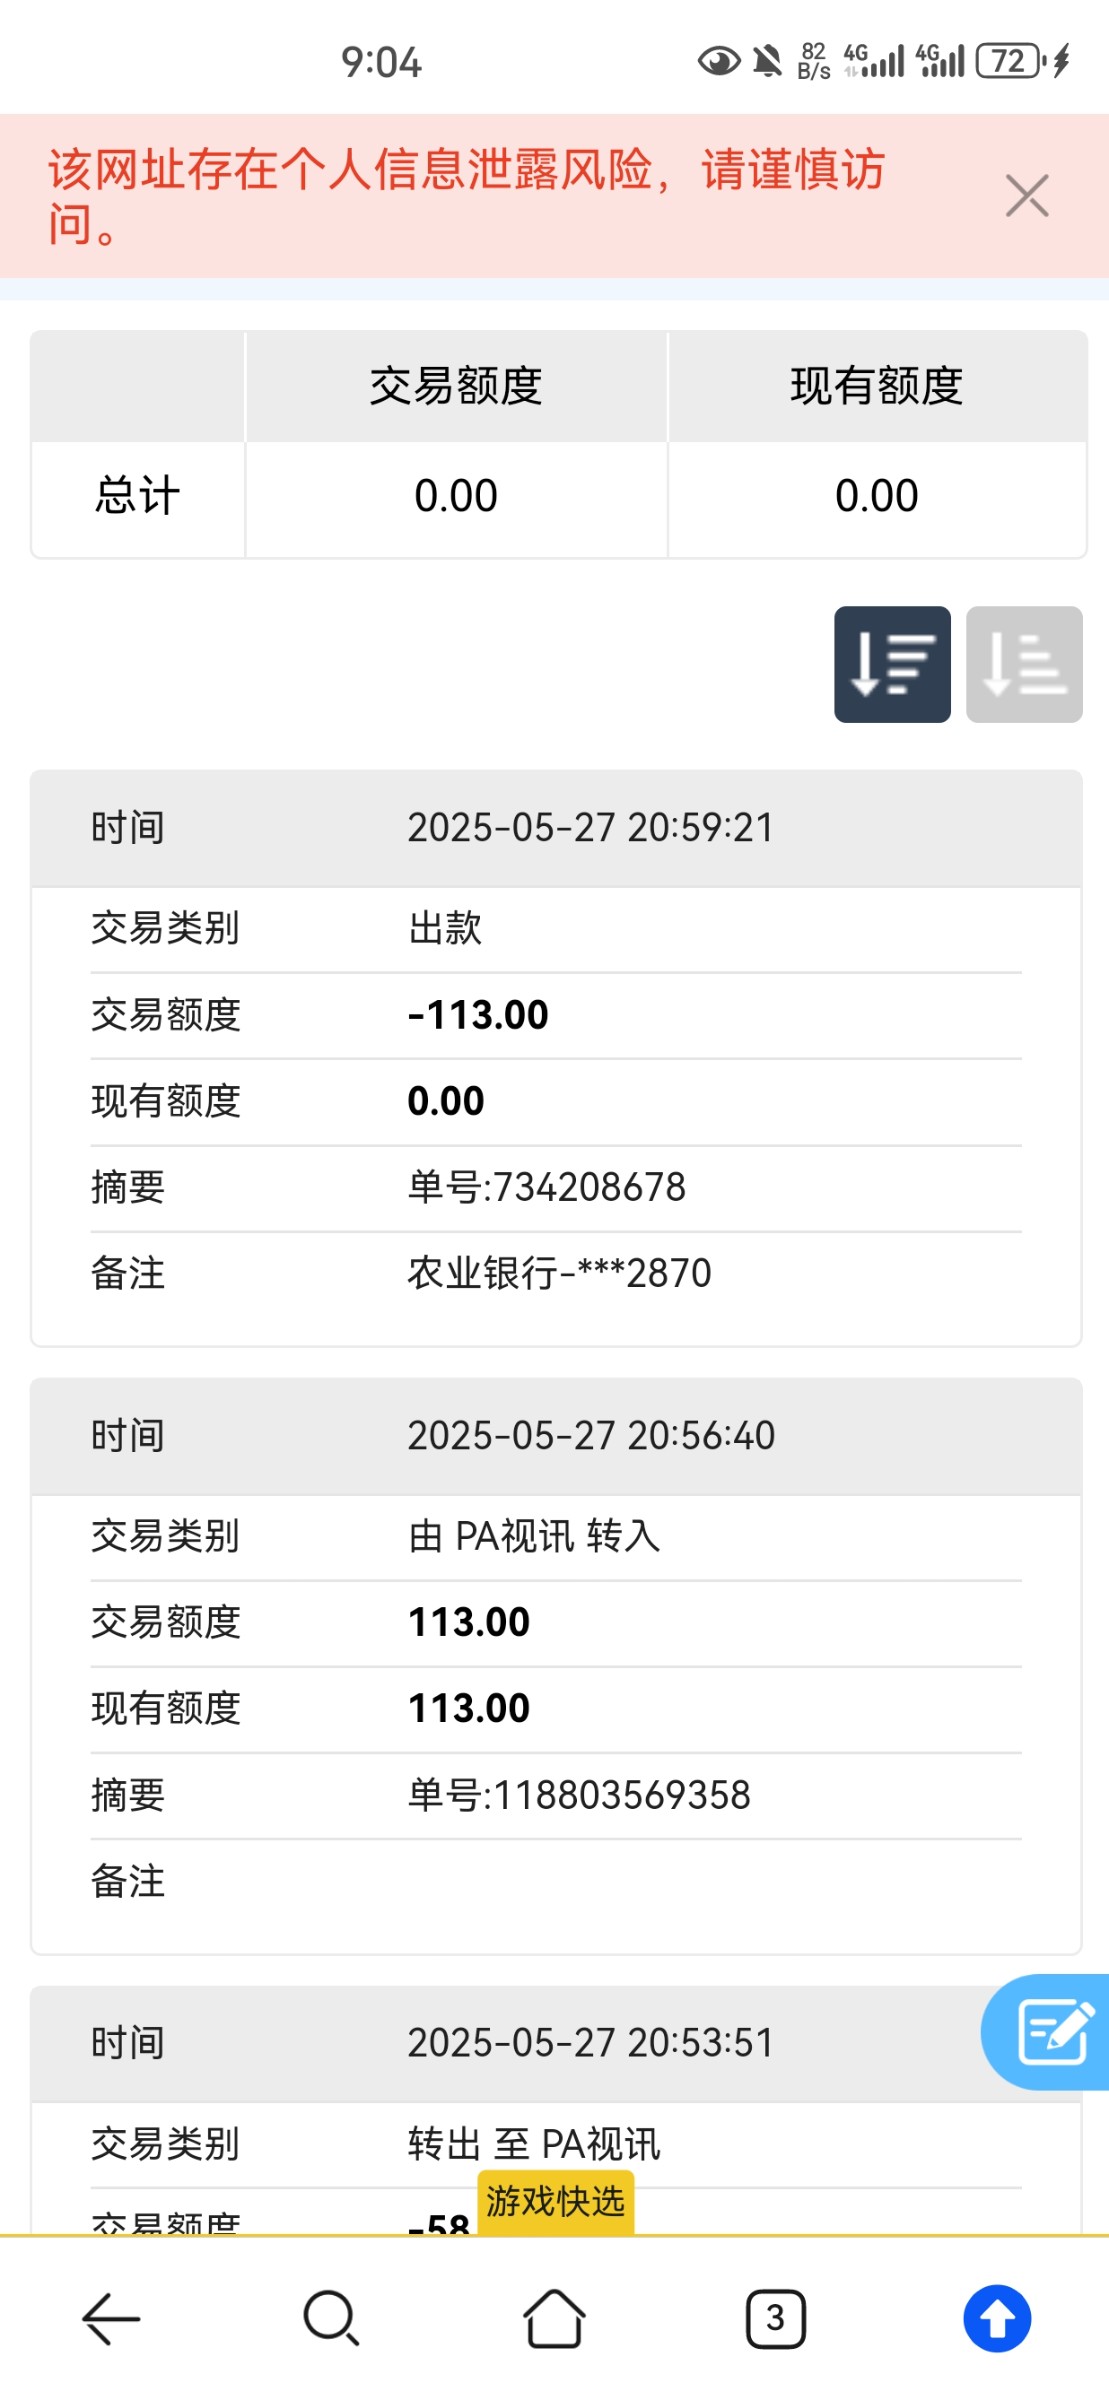Tap the 游戏快选 yellow tag
Screen dimensions: 1109x2400
(555, 2201)
